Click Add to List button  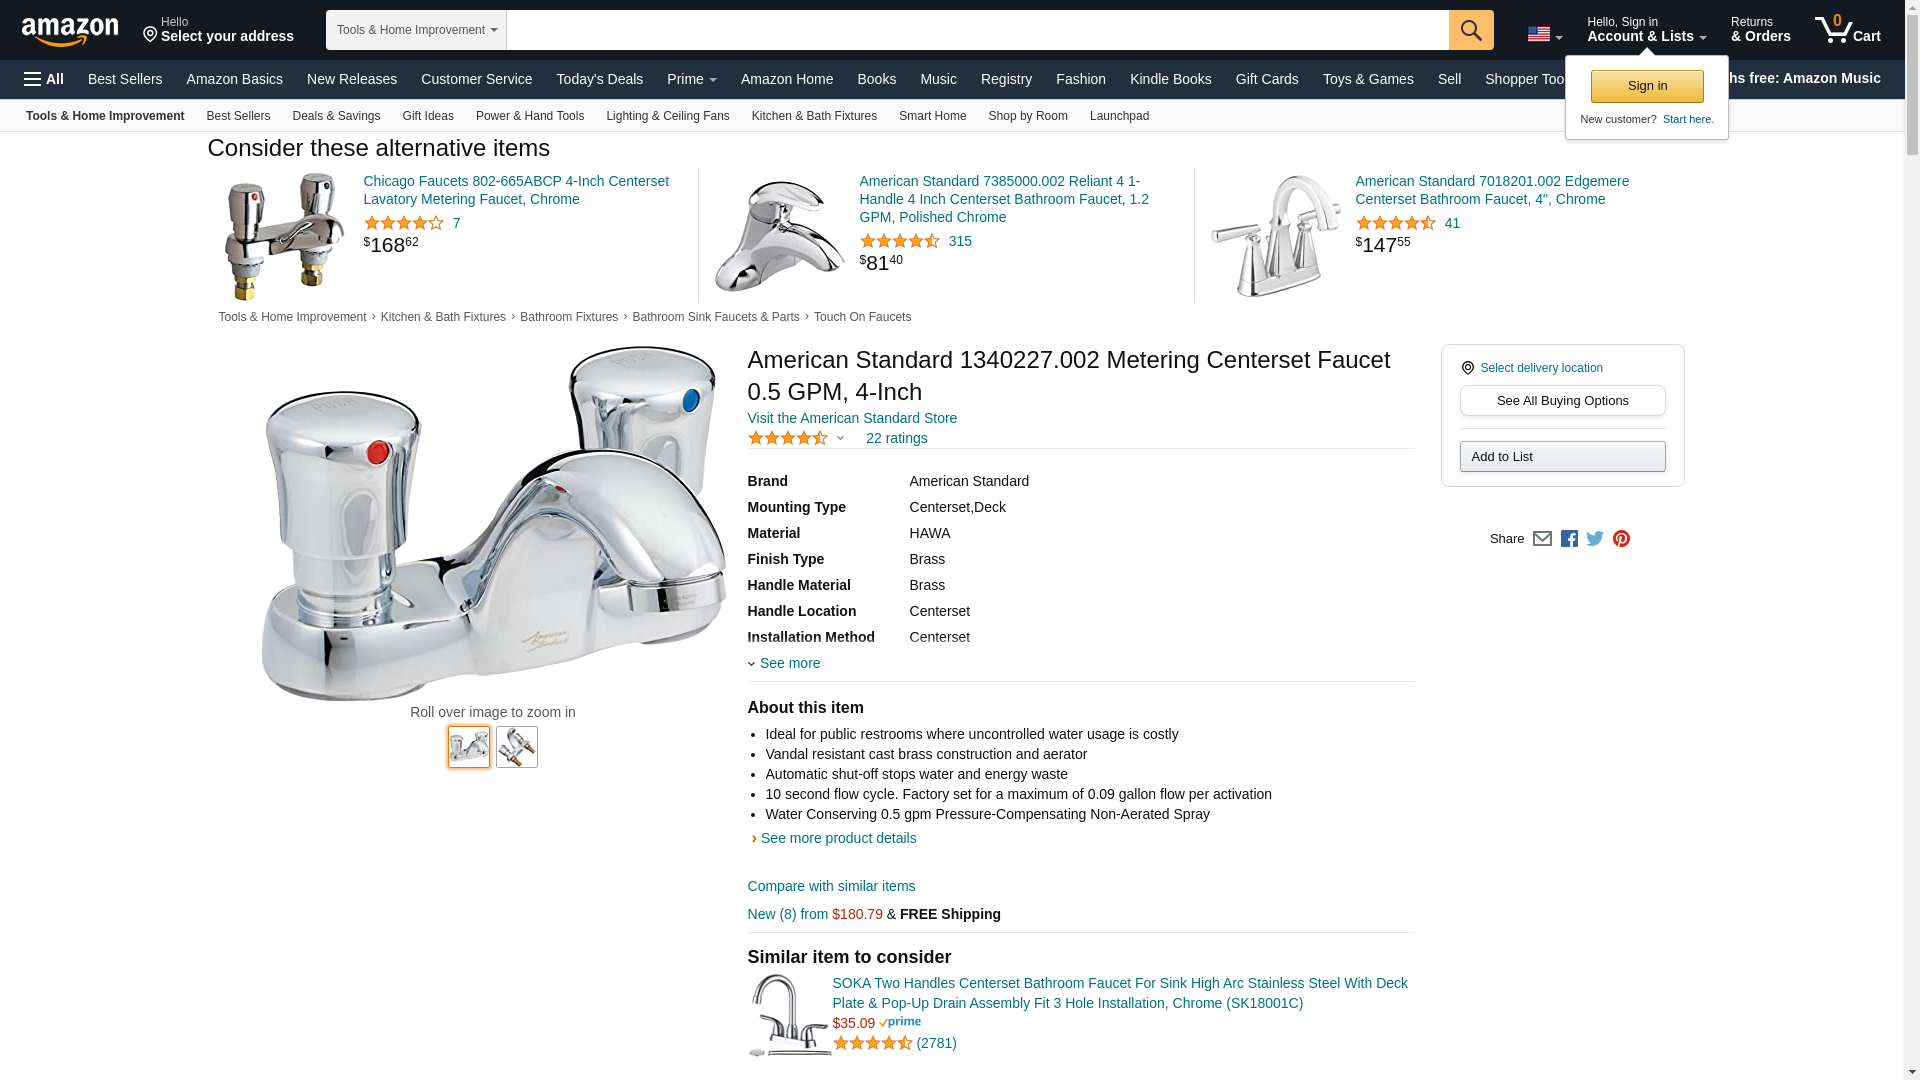1562,457
